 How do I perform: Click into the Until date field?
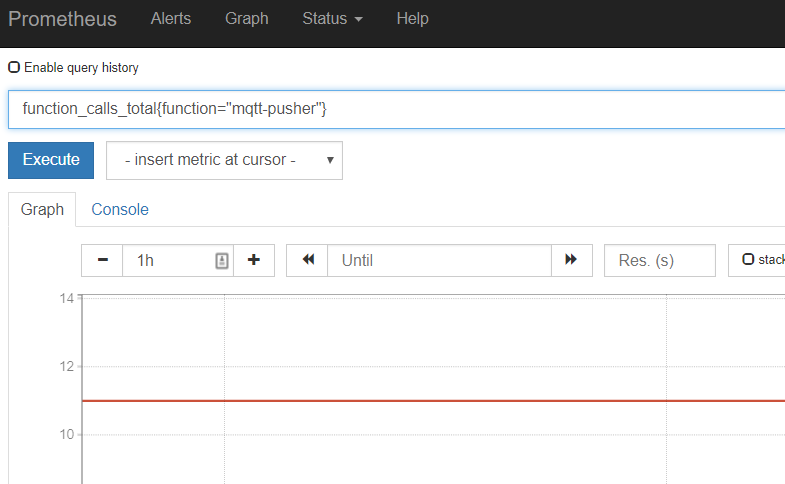[439, 260]
